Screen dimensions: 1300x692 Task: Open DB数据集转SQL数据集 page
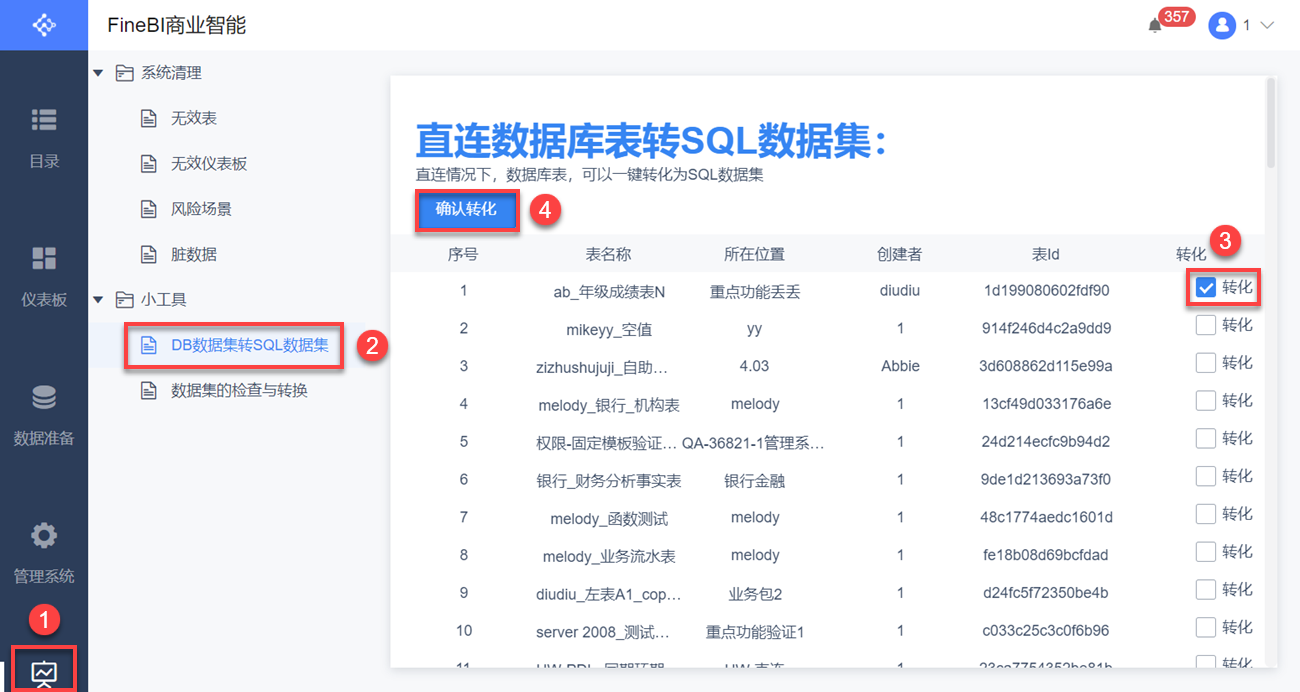pyautogui.click(x=250, y=345)
